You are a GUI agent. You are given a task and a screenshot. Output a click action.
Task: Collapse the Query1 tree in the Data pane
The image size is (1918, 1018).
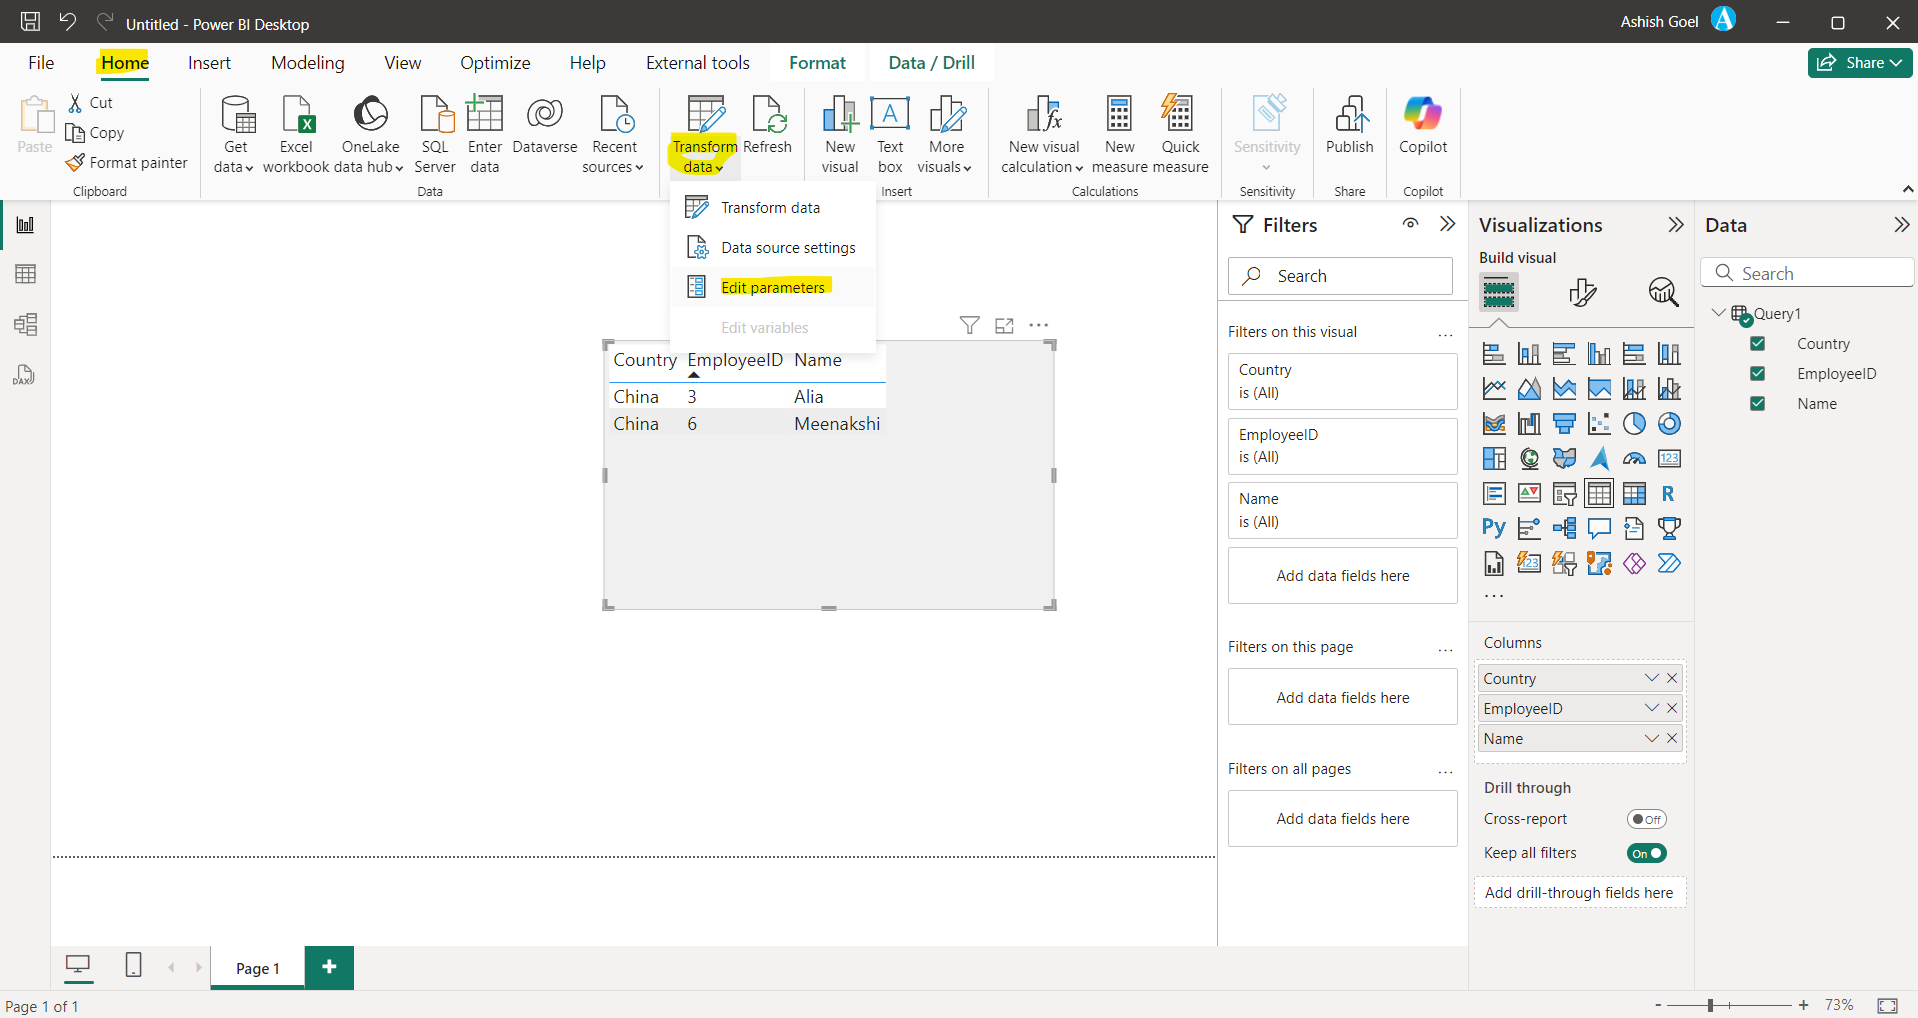point(1718,312)
